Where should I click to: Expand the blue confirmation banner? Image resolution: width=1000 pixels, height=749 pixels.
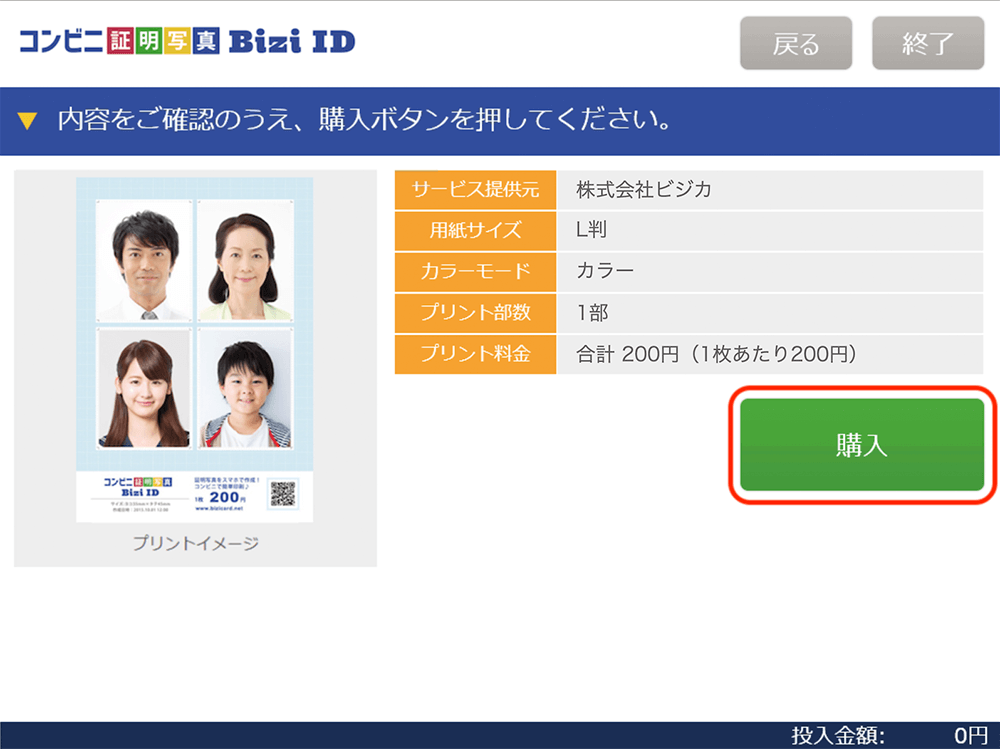pos(500,117)
